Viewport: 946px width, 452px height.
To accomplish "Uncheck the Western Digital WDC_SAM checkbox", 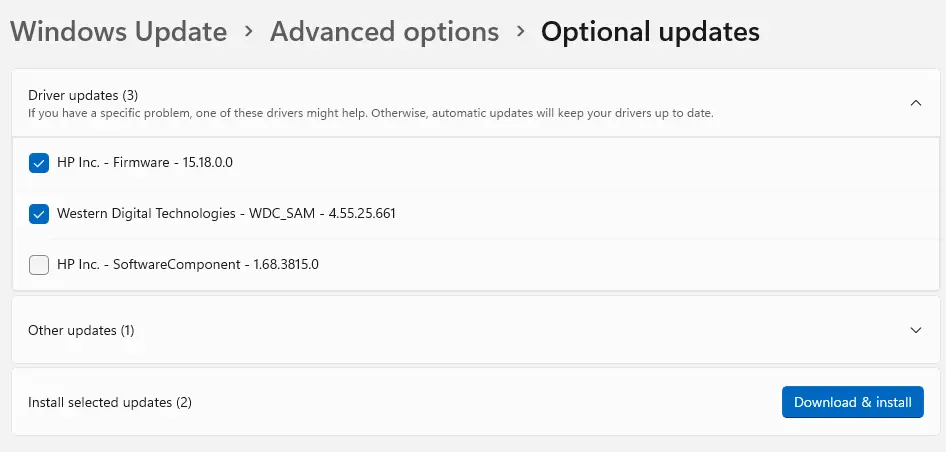I will [39, 213].
